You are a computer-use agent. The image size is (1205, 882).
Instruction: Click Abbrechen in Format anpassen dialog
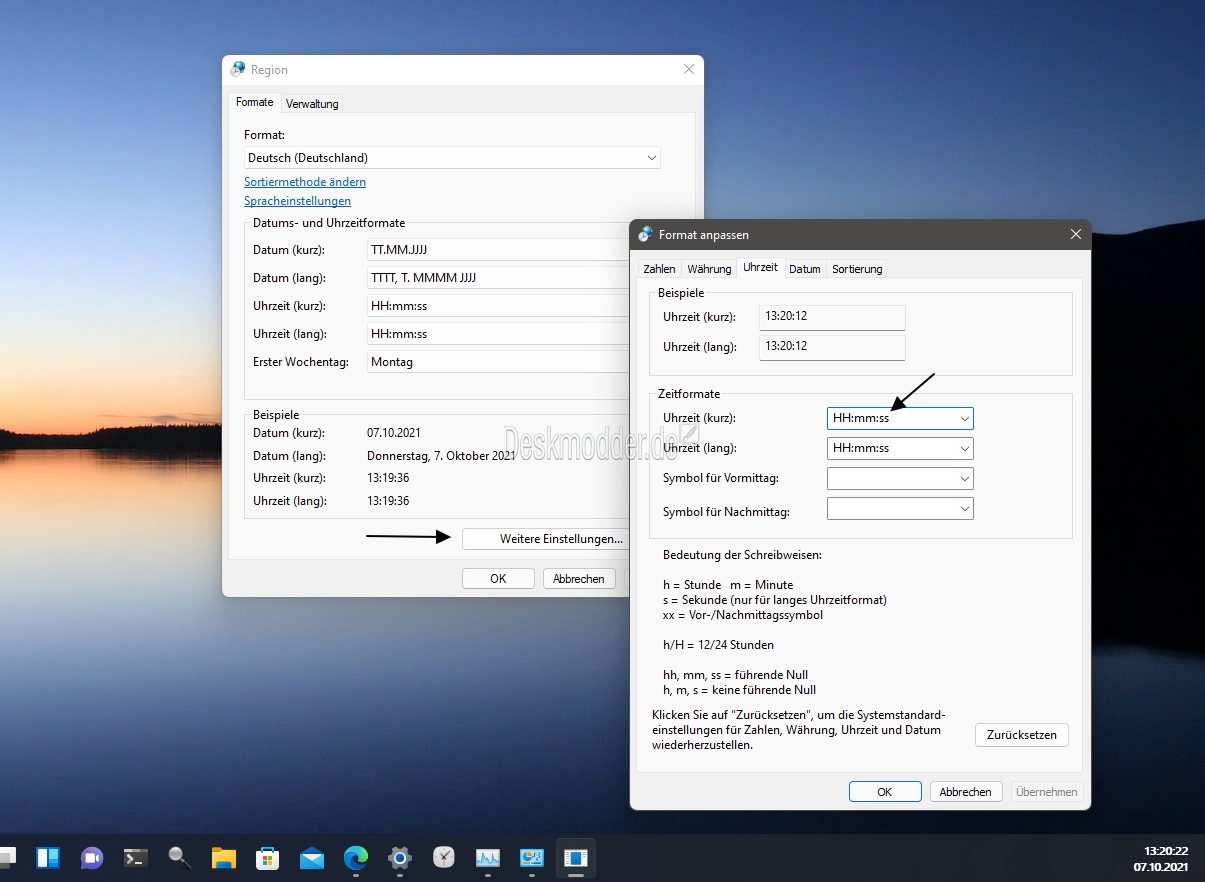(x=966, y=791)
